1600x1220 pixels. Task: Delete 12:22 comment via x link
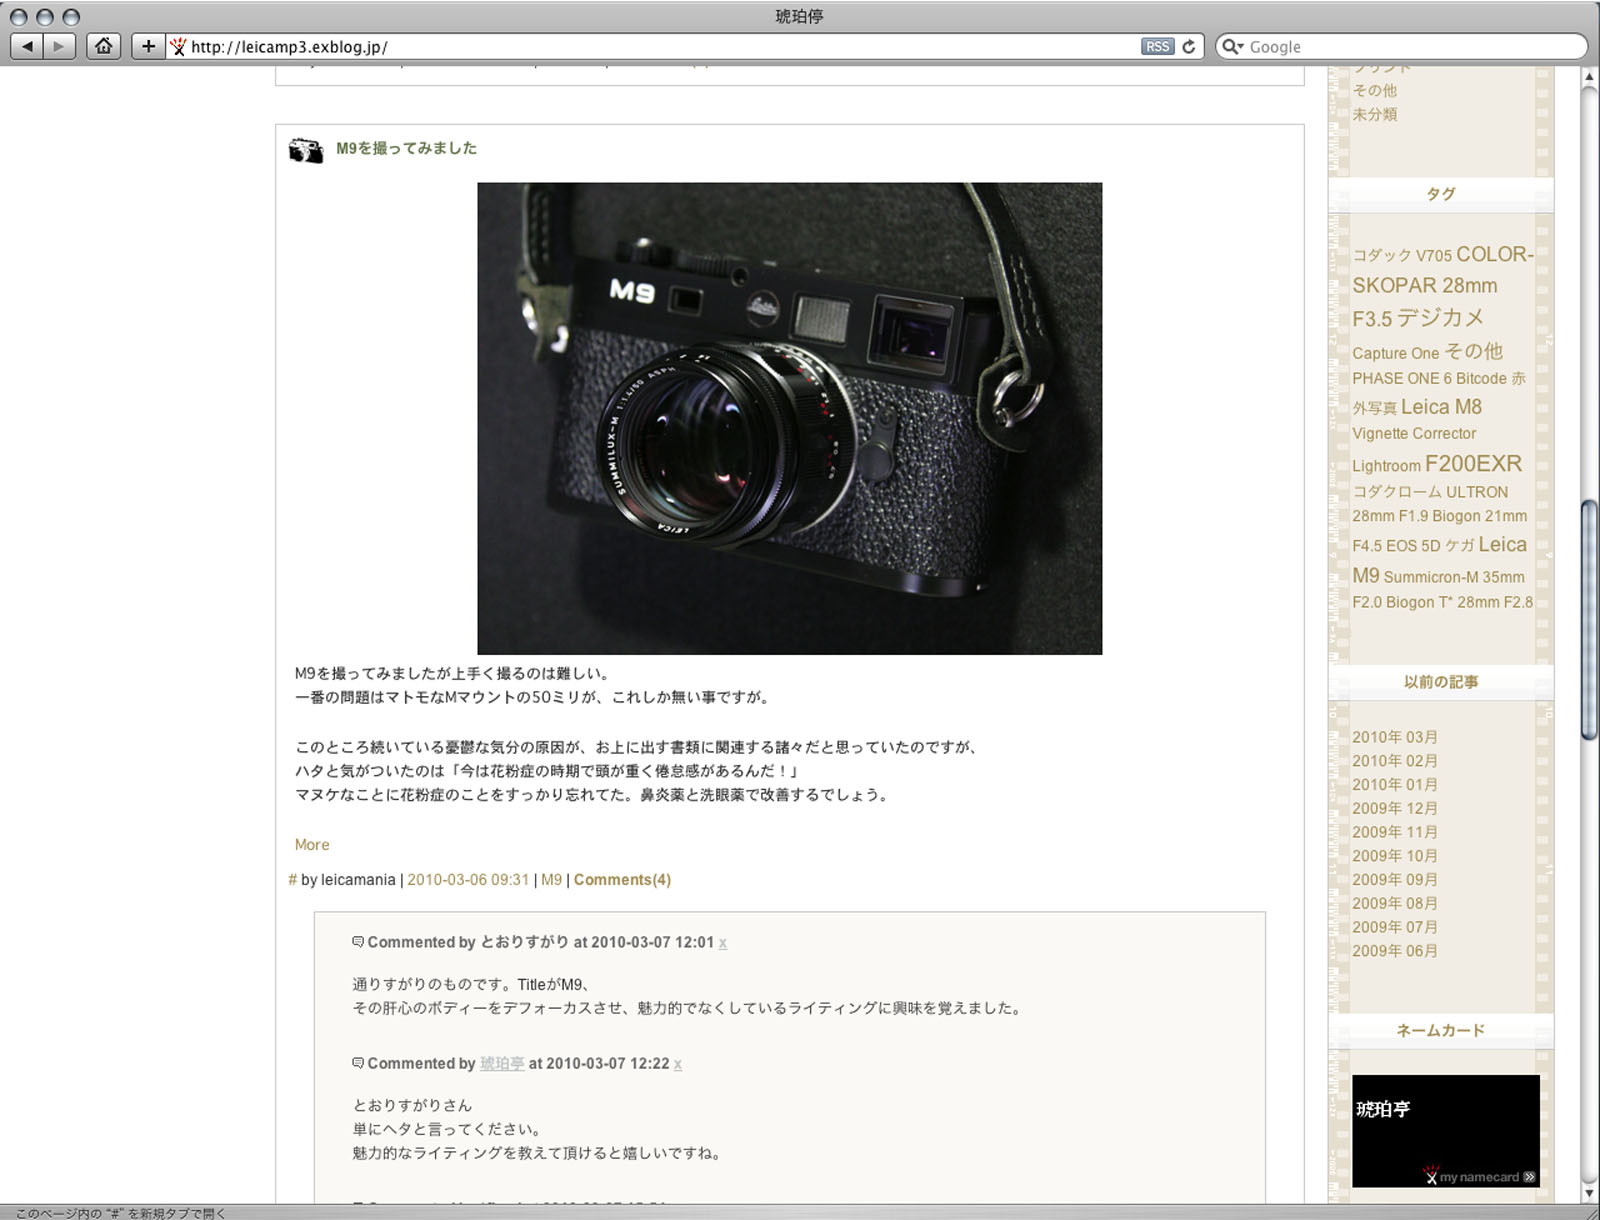[678, 1064]
